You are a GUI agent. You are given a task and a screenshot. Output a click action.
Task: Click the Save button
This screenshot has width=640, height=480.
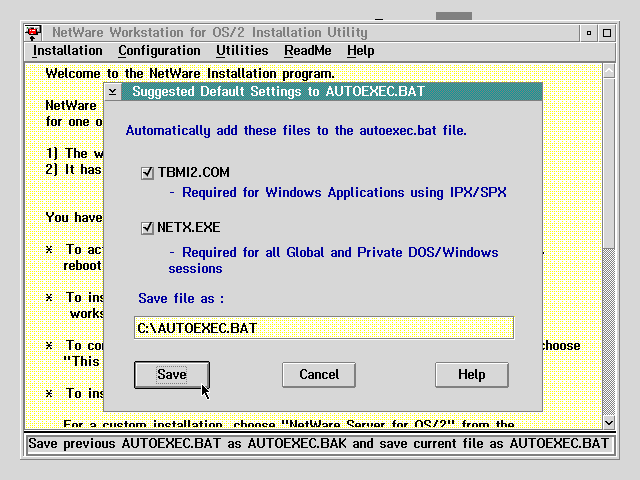pos(172,375)
